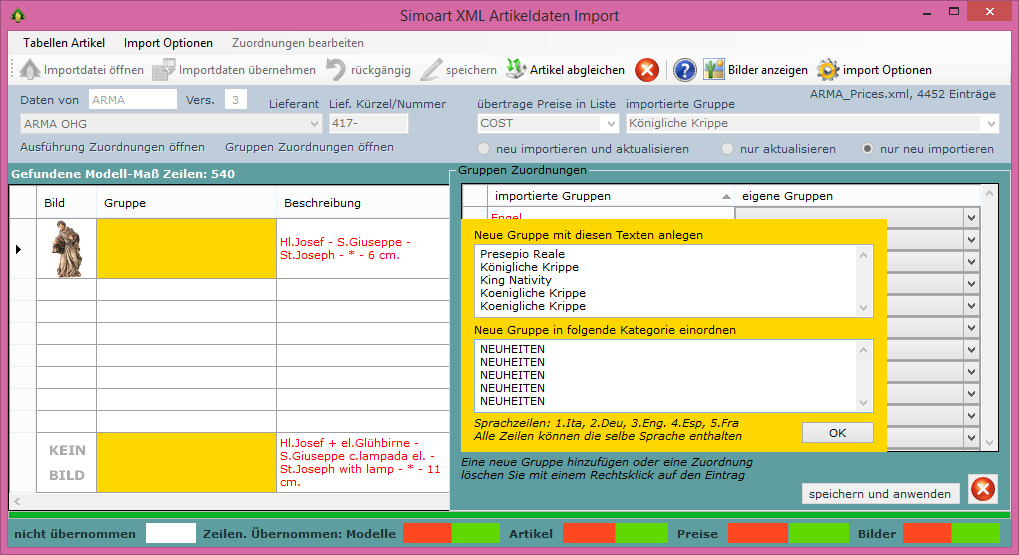Open ARMA OHG Lieferant dropdown
Image resolution: width=1019 pixels, height=555 pixels.
click(x=314, y=123)
